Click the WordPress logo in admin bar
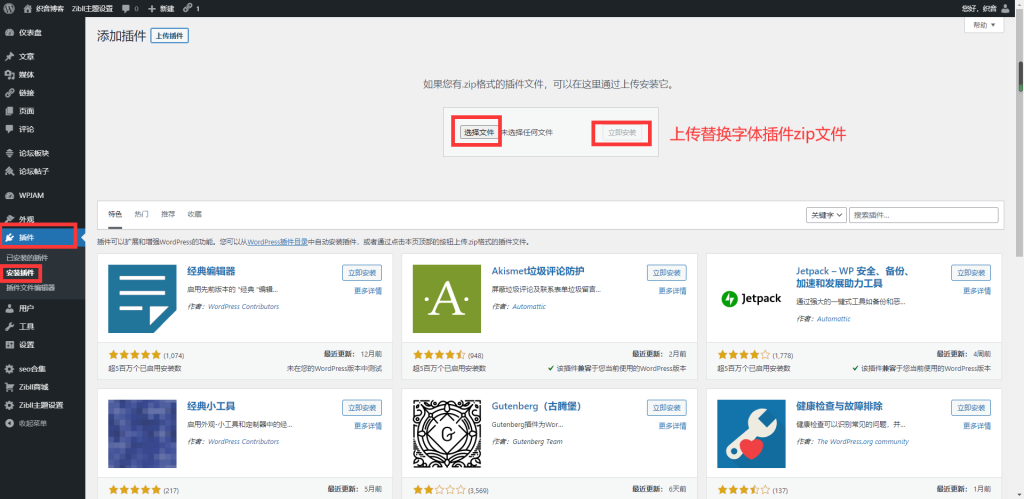1024x499 pixels. pyautogui.click(x=9, y=8)
